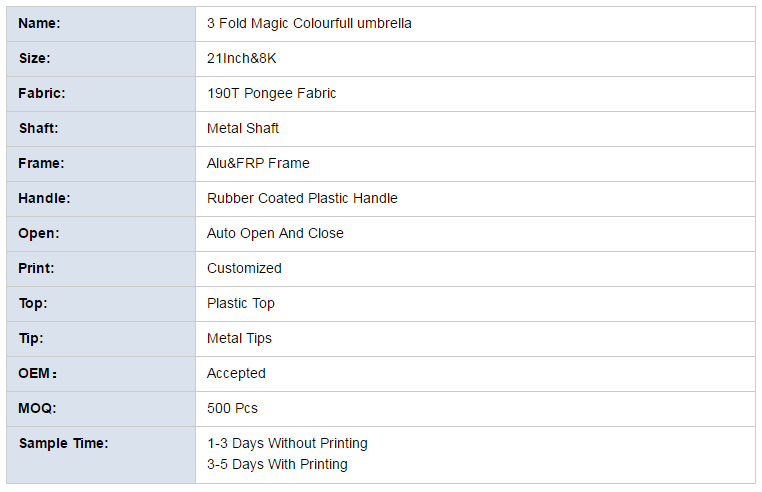Click '1-3 Days Without Printing' line
762x492 pixels.
(x=287, y=443)
